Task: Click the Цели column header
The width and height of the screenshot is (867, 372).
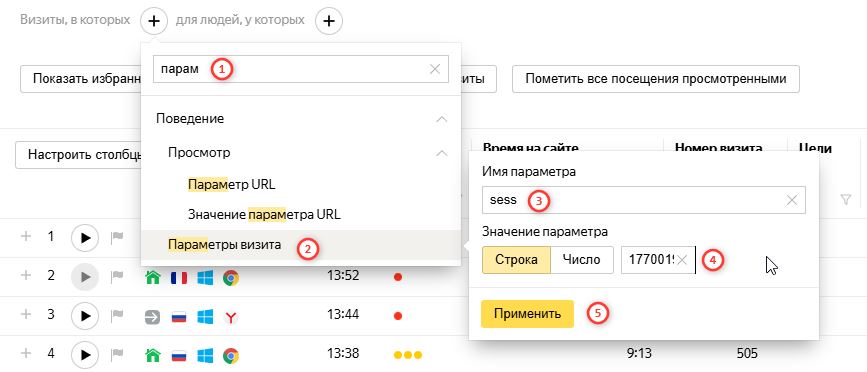Action: click(816, 147)
